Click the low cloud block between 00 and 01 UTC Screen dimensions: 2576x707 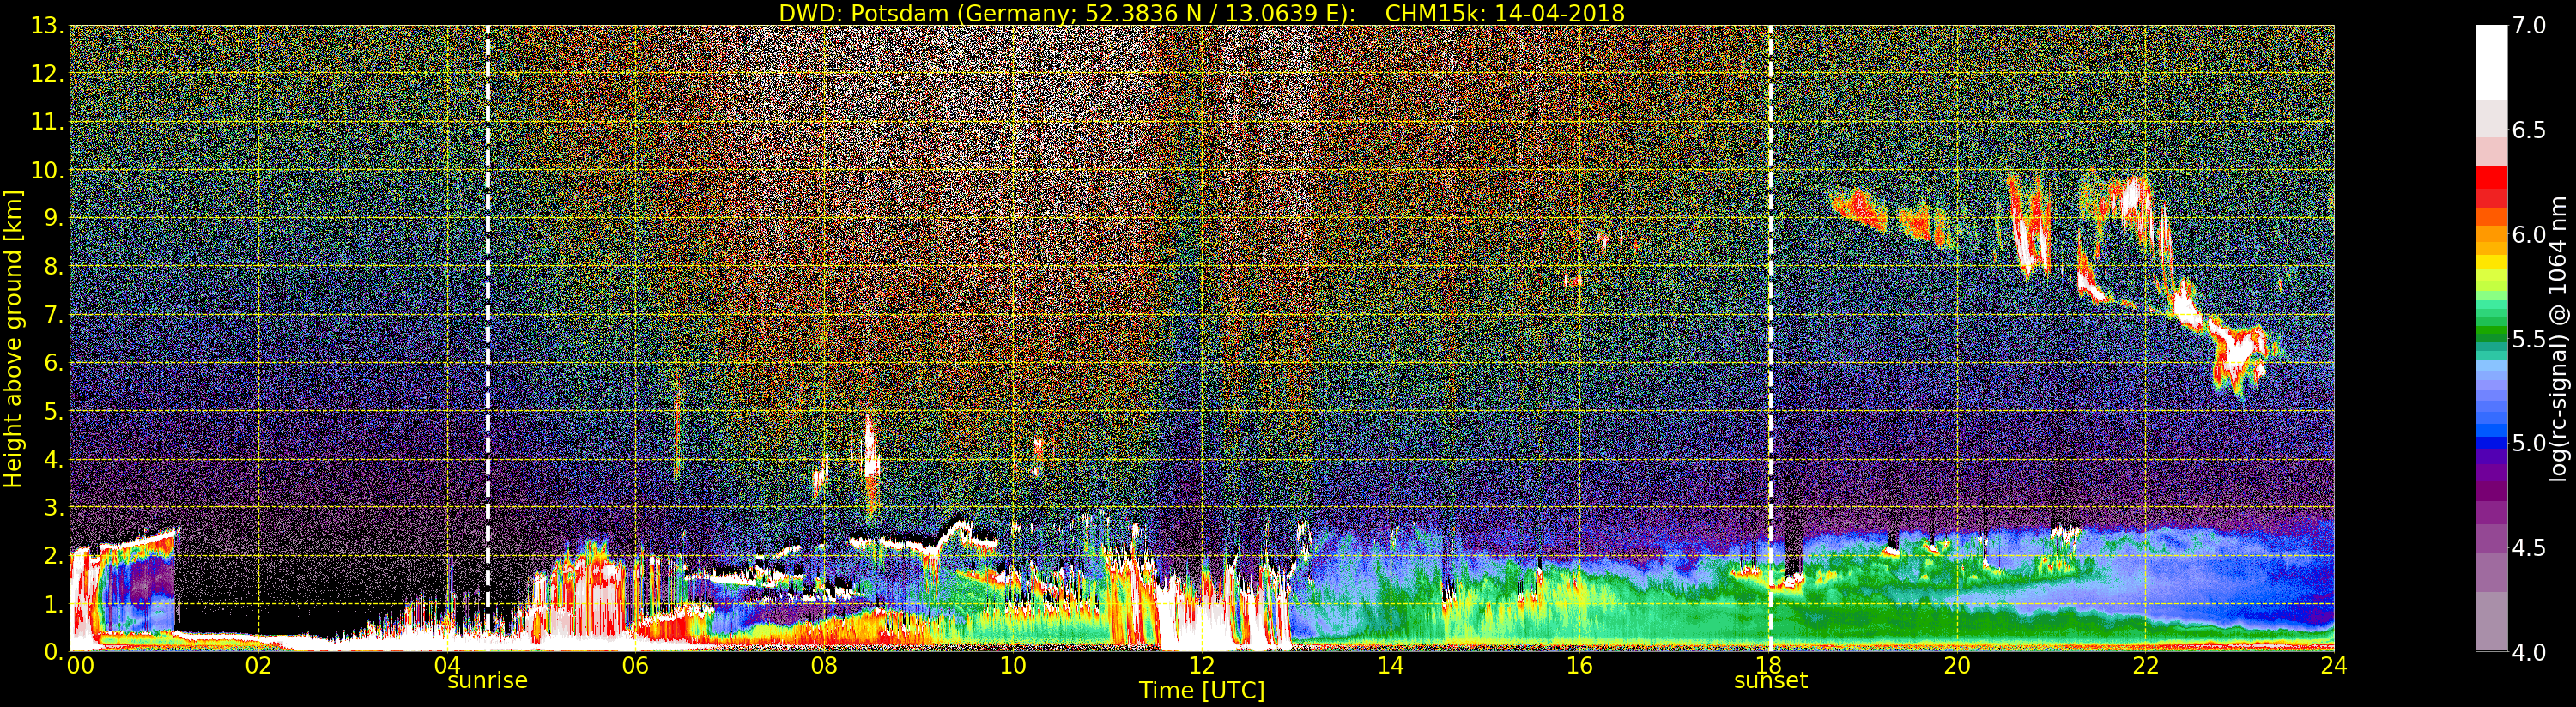[123, 590]
